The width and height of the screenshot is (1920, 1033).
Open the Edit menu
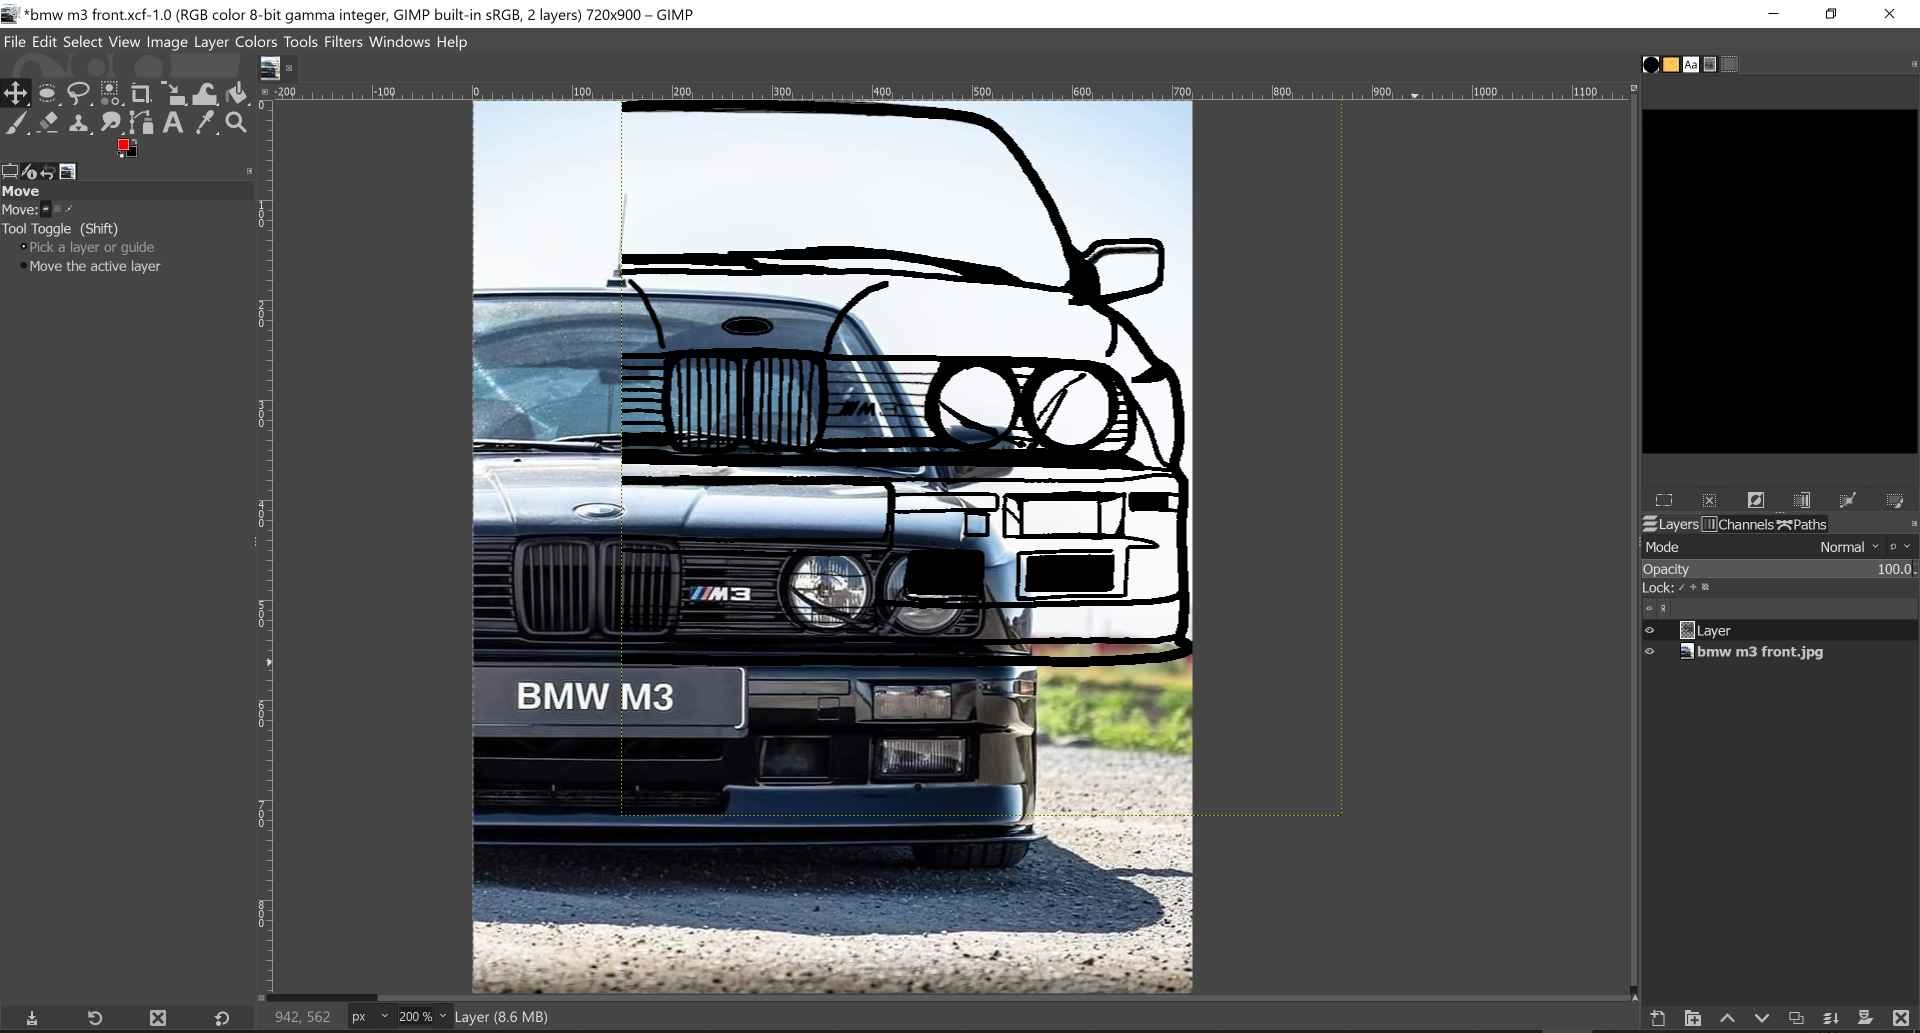[44, 42]
